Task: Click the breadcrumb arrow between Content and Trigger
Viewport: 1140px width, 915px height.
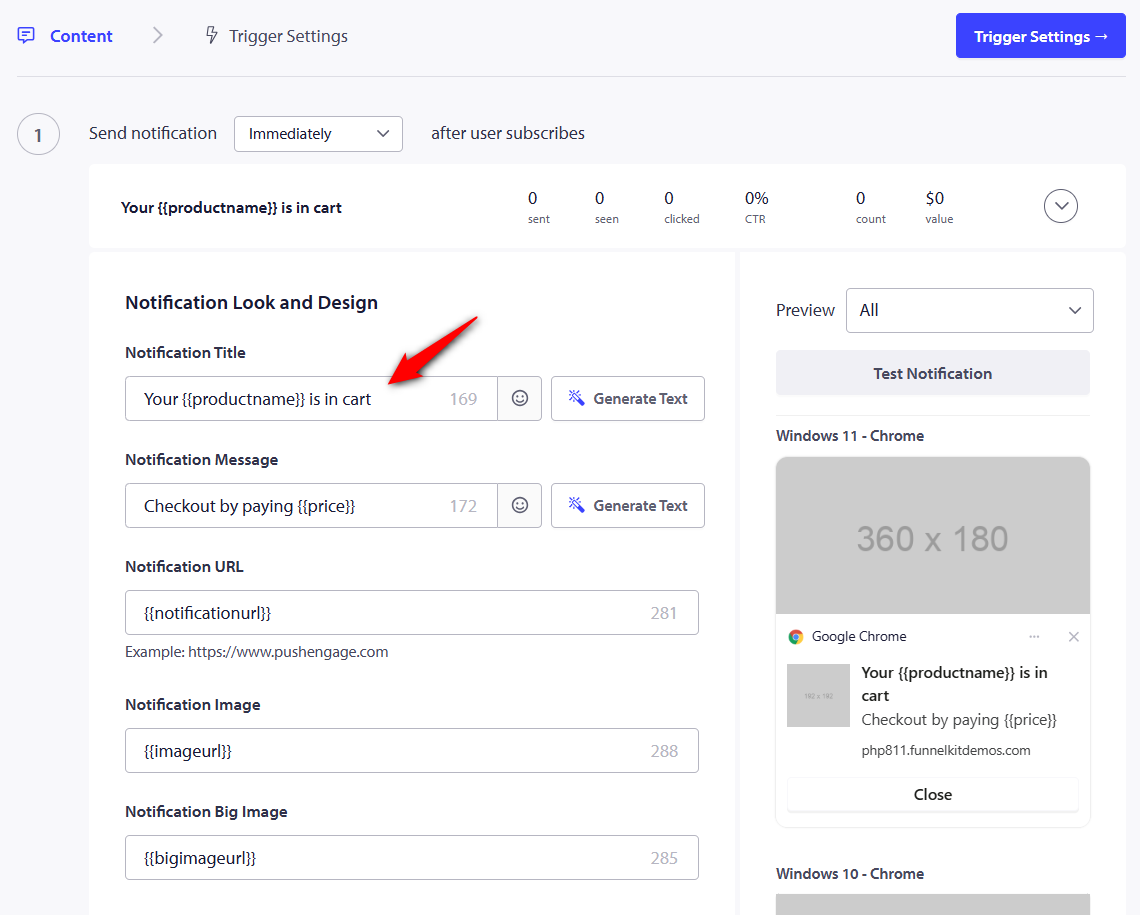Action: click(x=158, y=35)
